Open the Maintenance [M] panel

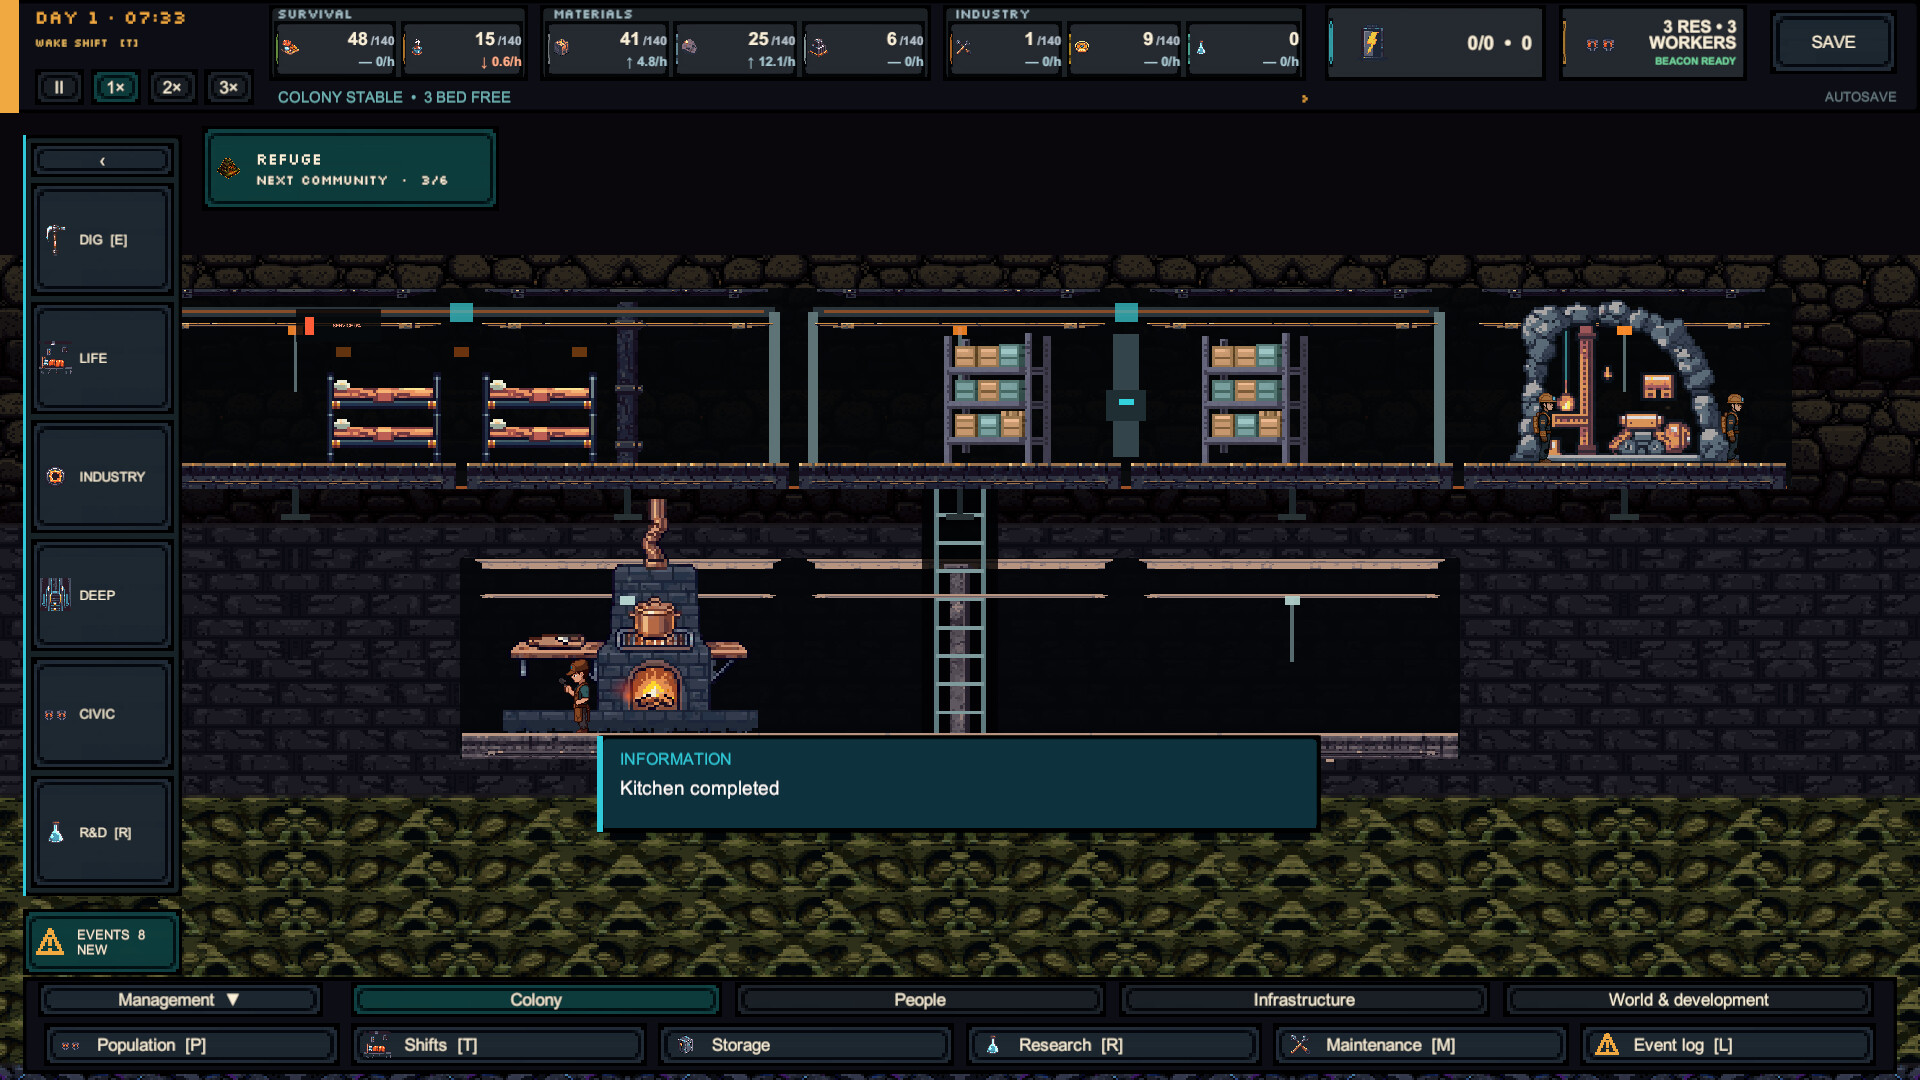click(1421, 1045)
